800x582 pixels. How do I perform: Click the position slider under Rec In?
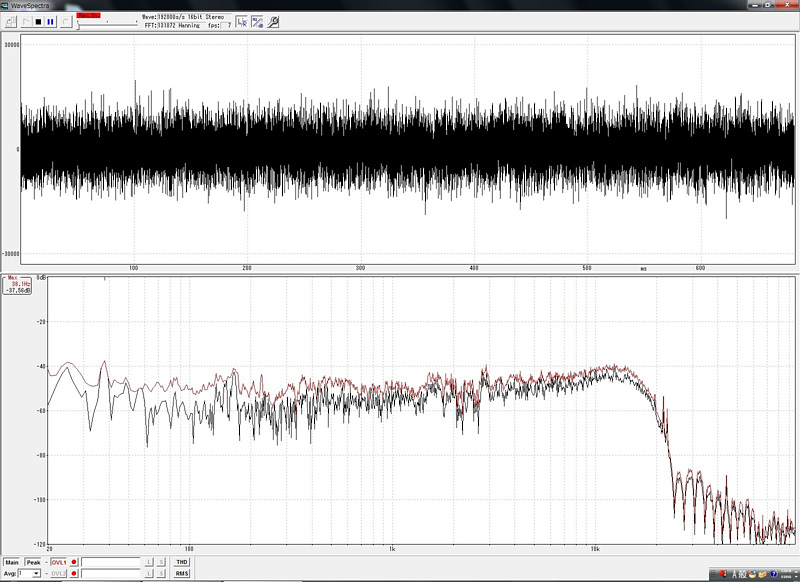tap(107, 23)
